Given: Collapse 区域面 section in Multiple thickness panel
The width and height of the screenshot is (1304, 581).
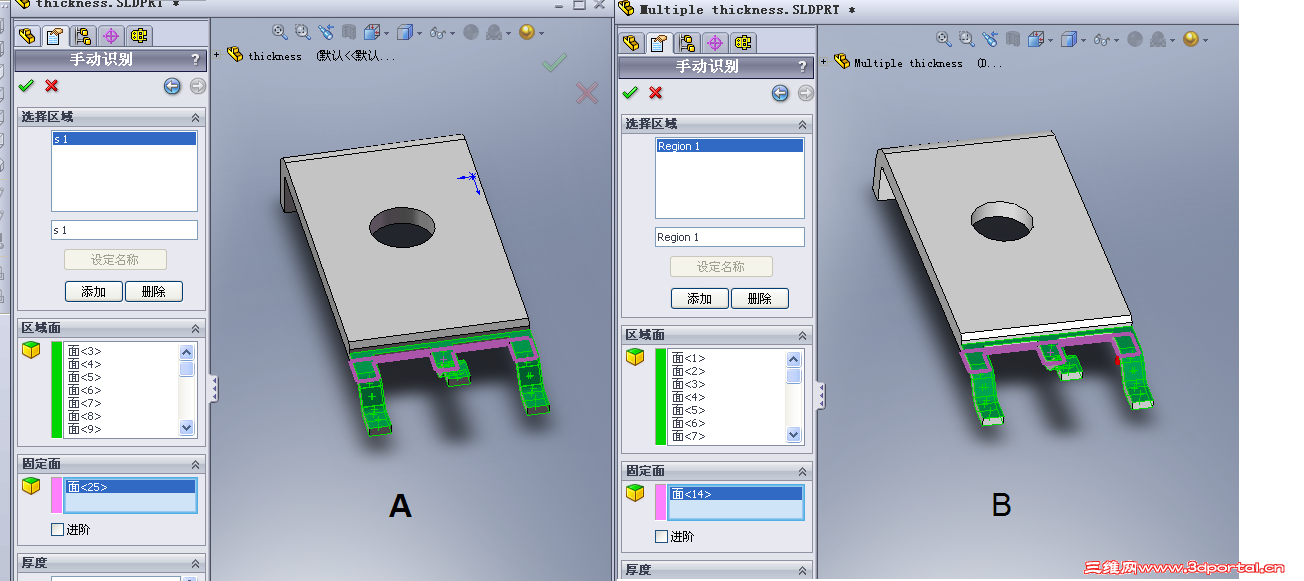Looking at the screenshot, I should pos(802,335).
